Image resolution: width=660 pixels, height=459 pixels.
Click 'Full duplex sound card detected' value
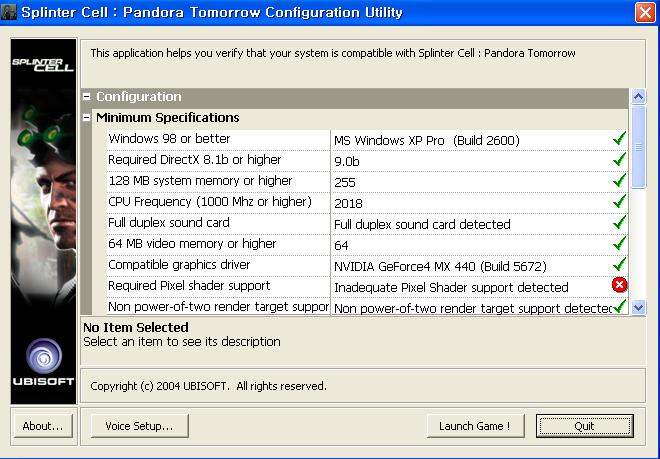pos(422,224)
